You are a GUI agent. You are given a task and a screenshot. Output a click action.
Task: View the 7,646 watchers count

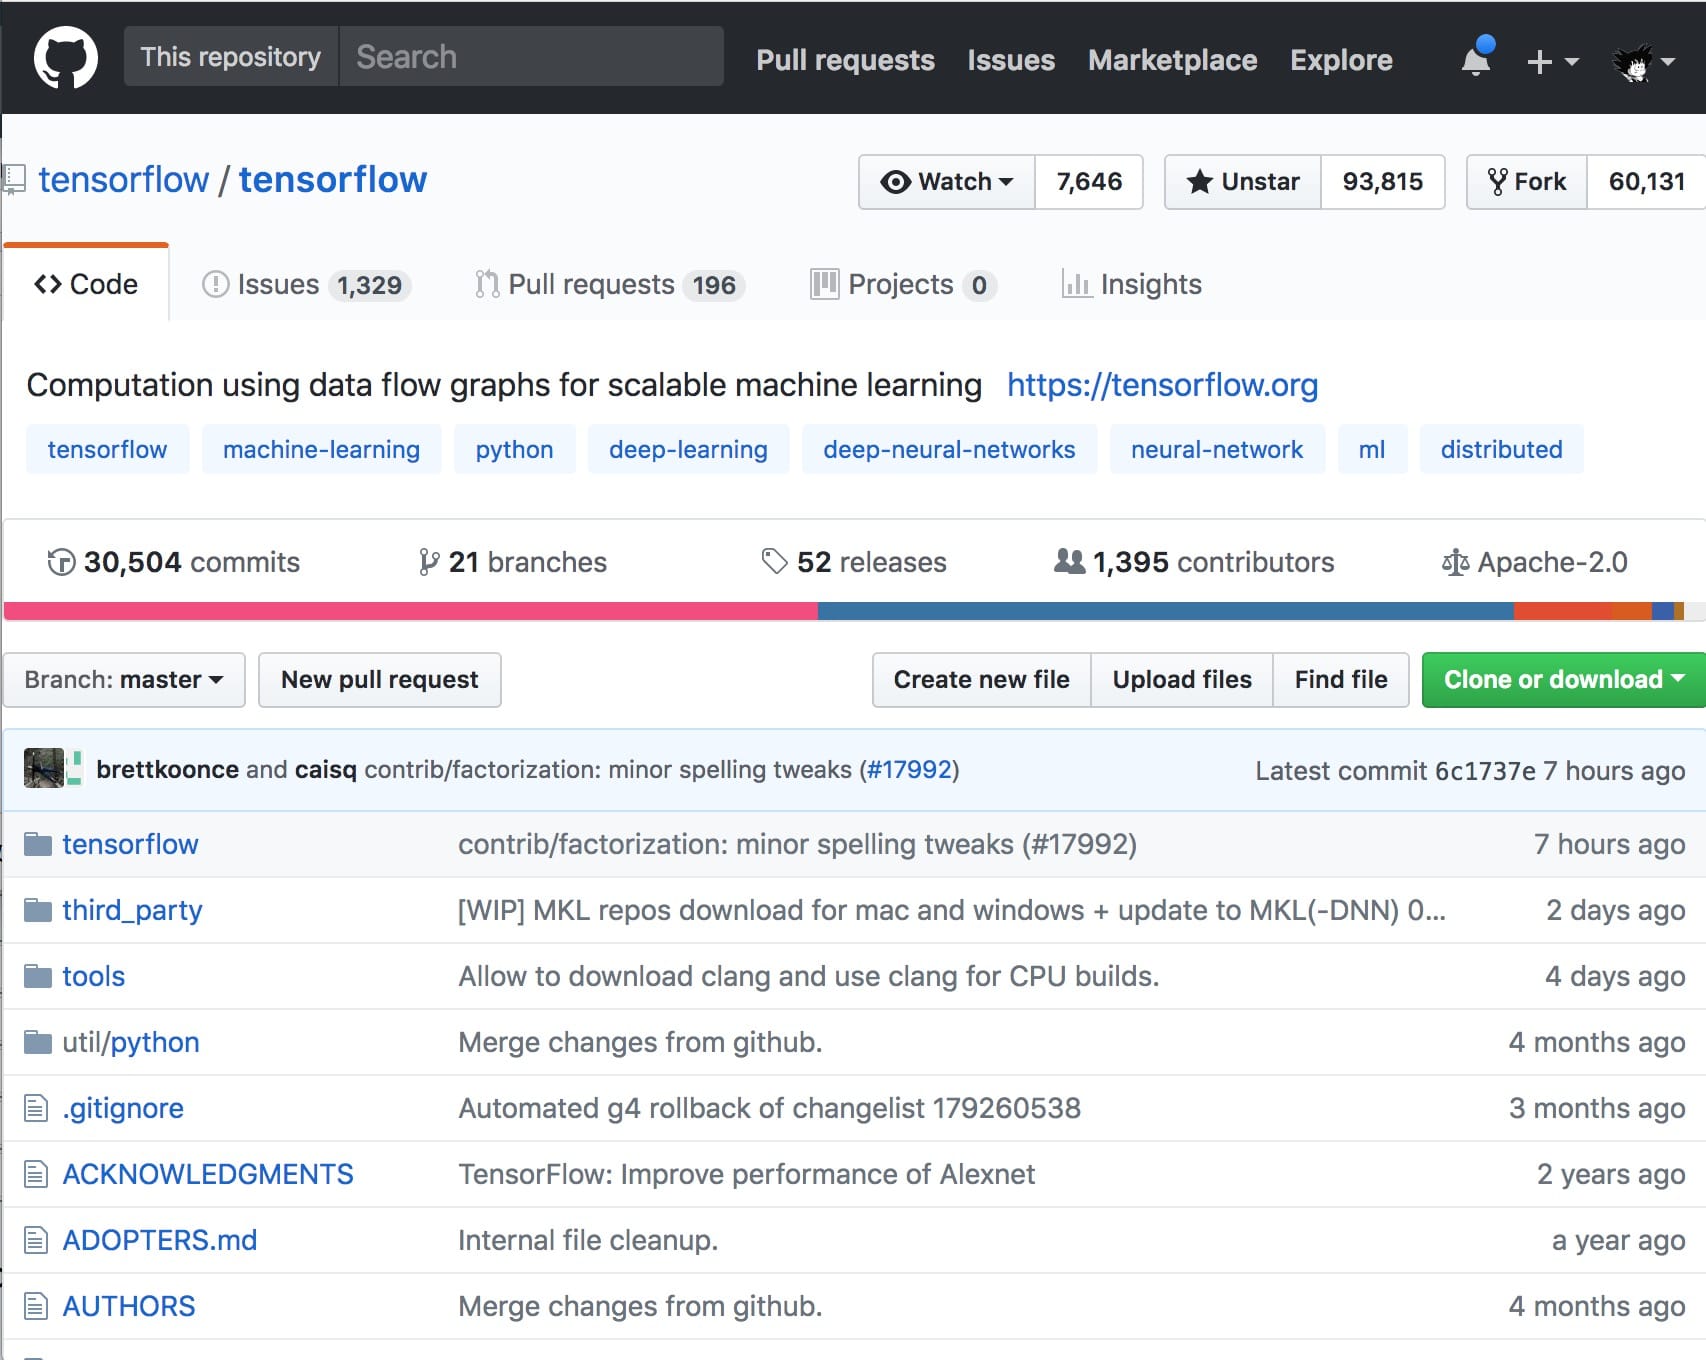pyautogui.click(x=1089, y=182)
